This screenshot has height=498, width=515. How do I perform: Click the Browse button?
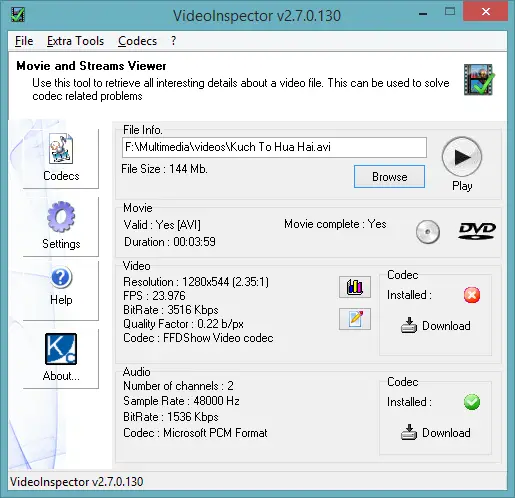pos(389,176)
